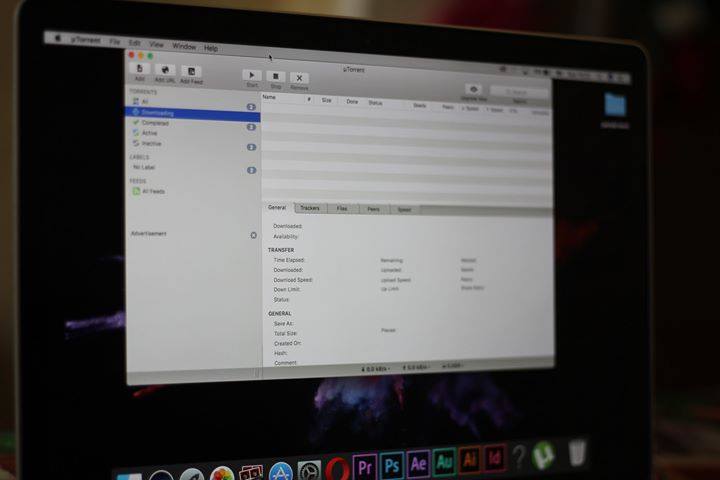The image size is (720, 480).
Task: Click the Add URL toolbar icon
Action: tap(165, 70)
